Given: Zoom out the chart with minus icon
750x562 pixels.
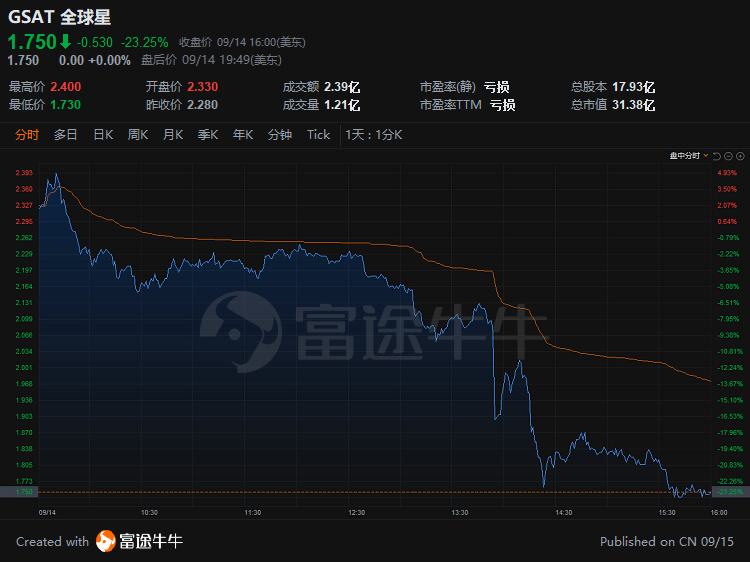Looking at the screenshot, I should (728, 156).
